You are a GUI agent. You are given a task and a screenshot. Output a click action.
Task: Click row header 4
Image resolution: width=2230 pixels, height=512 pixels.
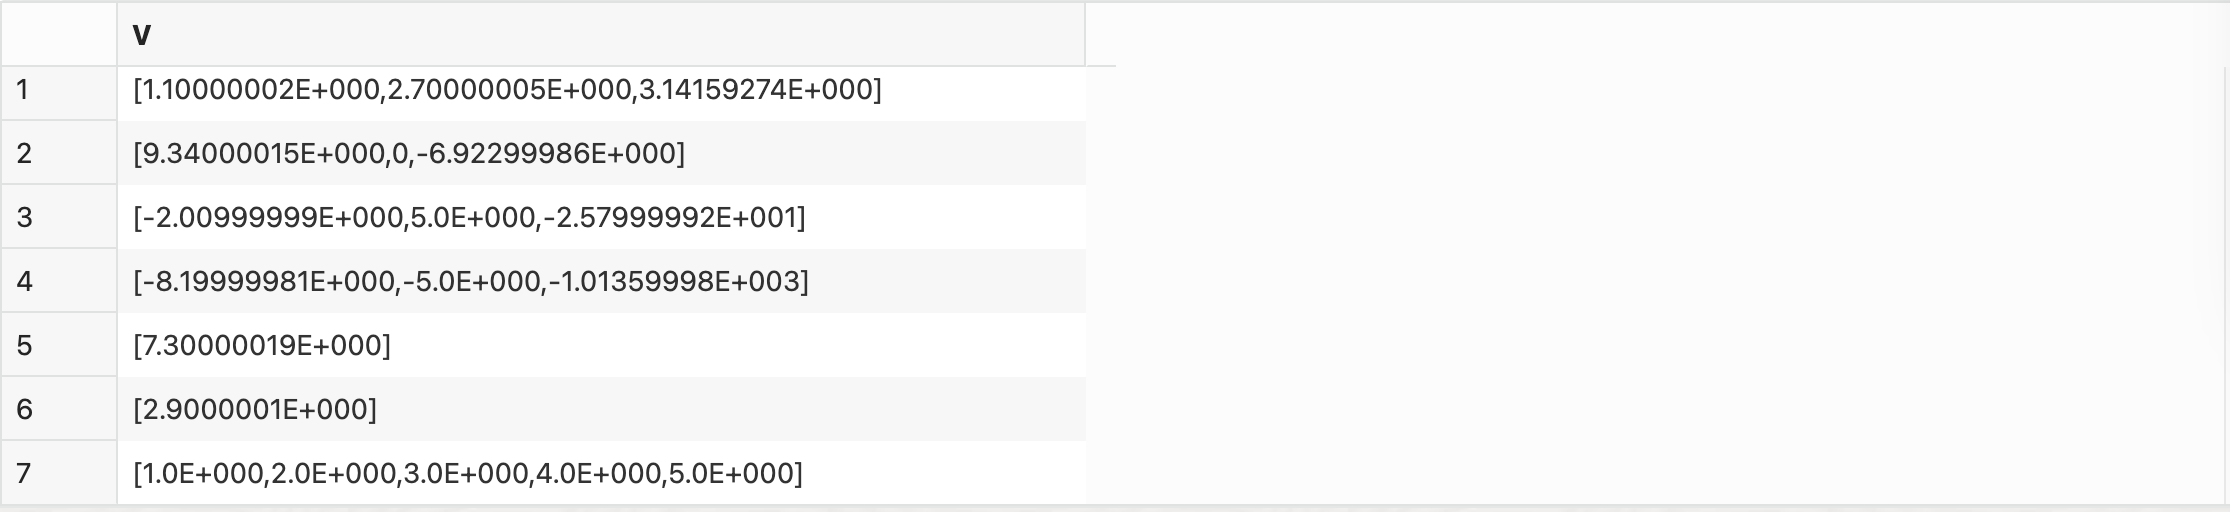(59, 281)
